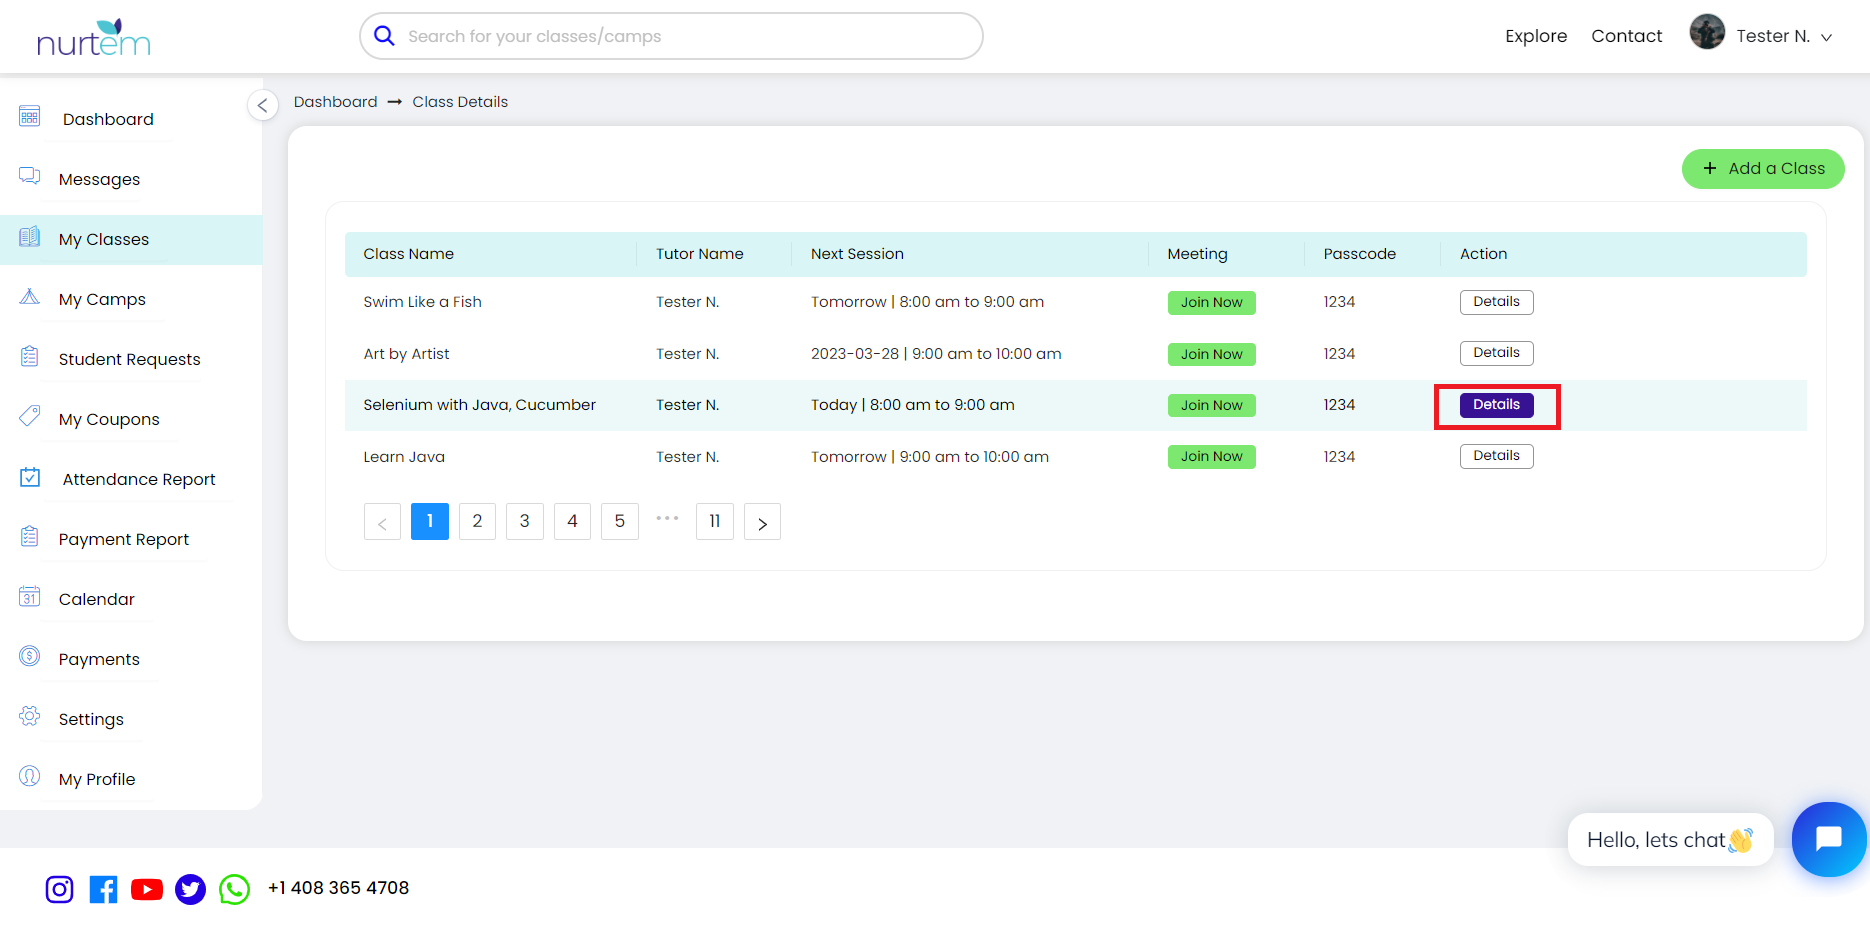Open Attendance Report in the sidebar
The height and width of the screenshot is (930, 1870).
139,479
